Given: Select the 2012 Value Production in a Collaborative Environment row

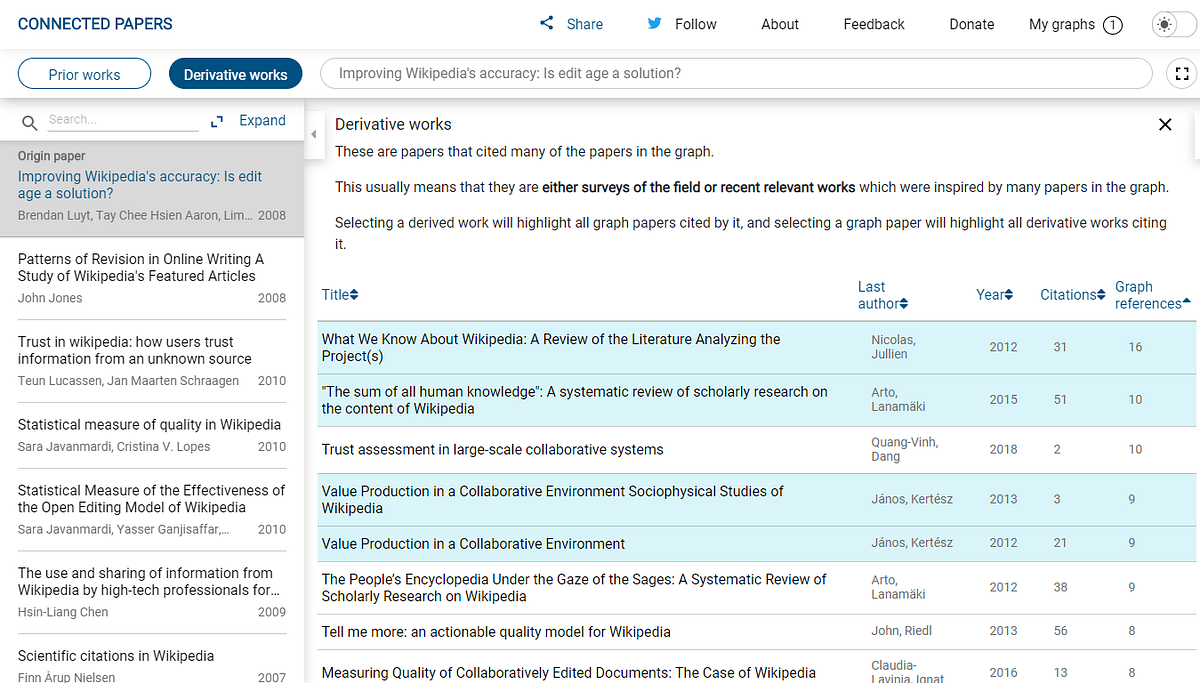Looking at the screenshot, I should click(757, 543).
